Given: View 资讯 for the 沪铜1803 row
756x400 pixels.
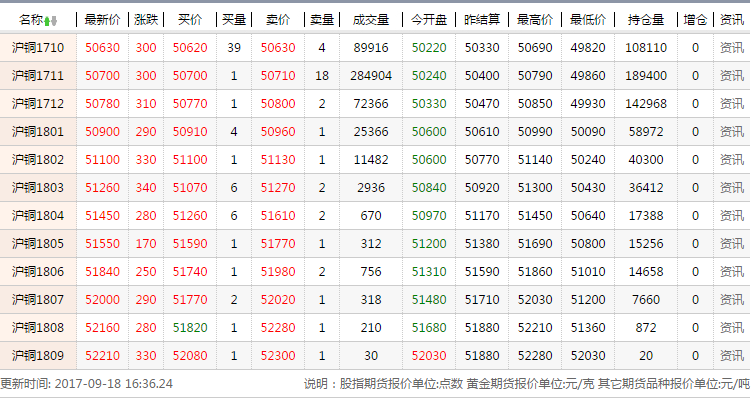Looking at the screenshot, I should (731, 187).
